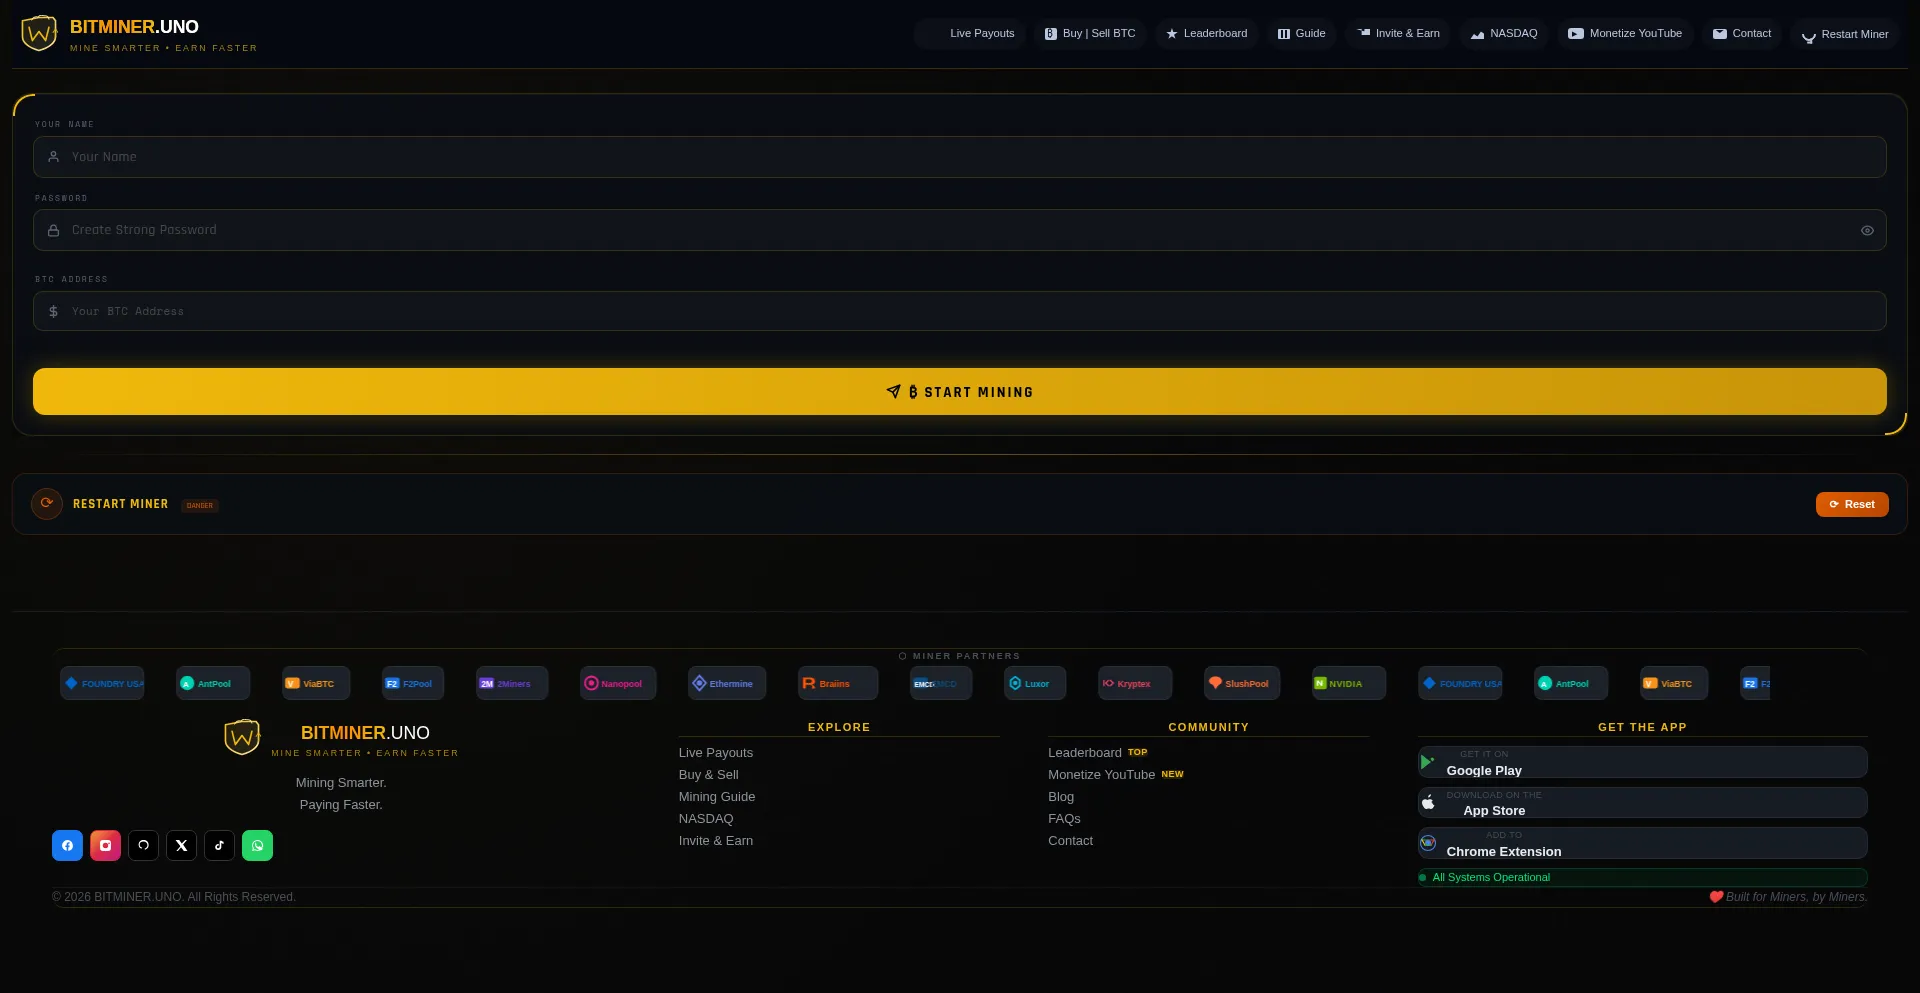
Task: Open Monetize YouTube link in footer Community list
Action: [1101, 775]
